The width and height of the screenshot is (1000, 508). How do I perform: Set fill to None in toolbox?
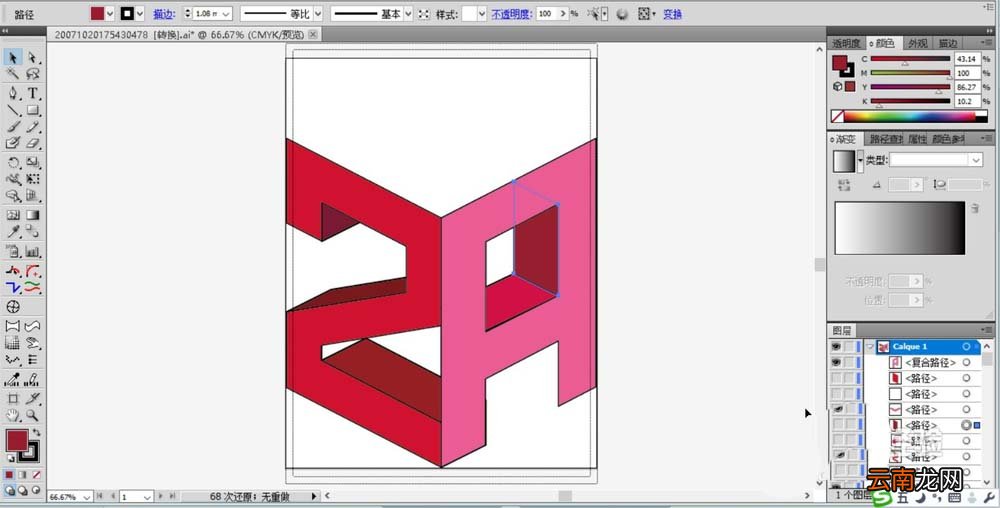36,475
